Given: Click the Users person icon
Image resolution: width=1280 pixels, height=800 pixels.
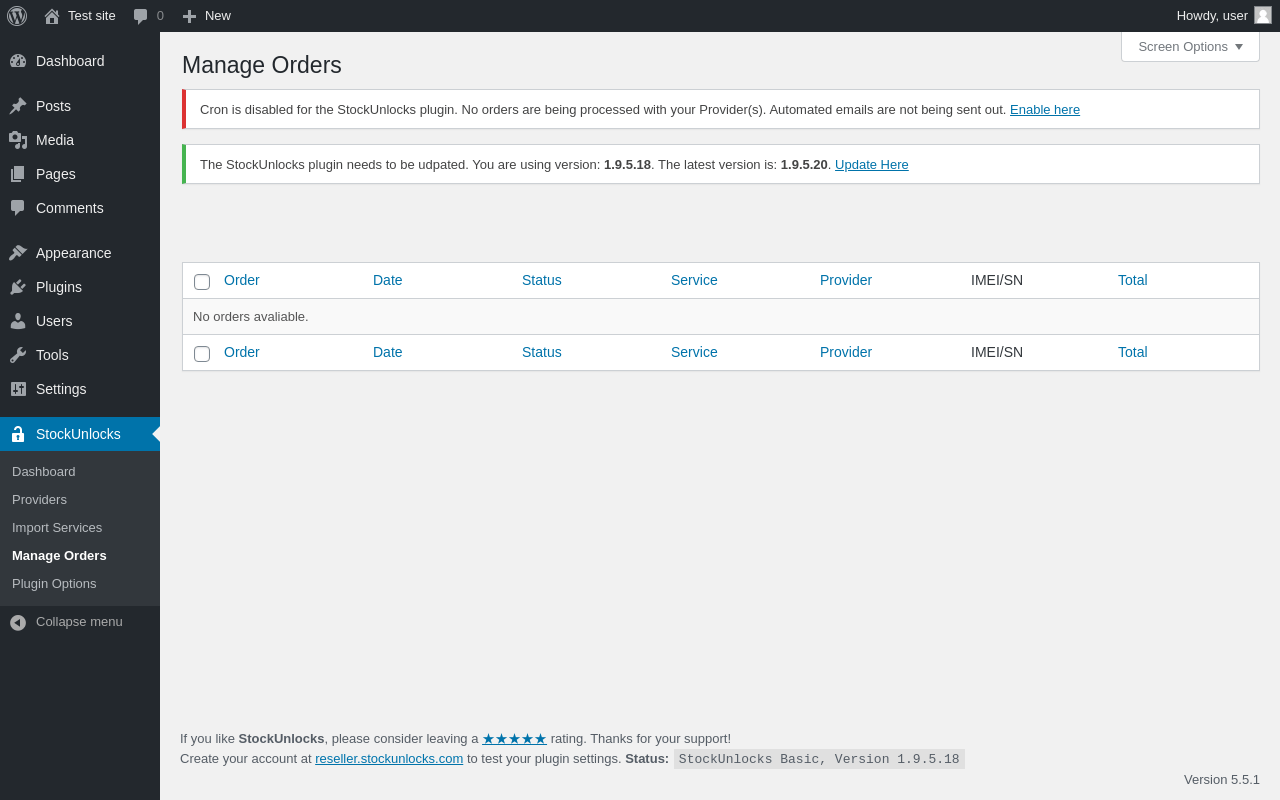Looking at the screenshot, I should (x=18, y=321).
